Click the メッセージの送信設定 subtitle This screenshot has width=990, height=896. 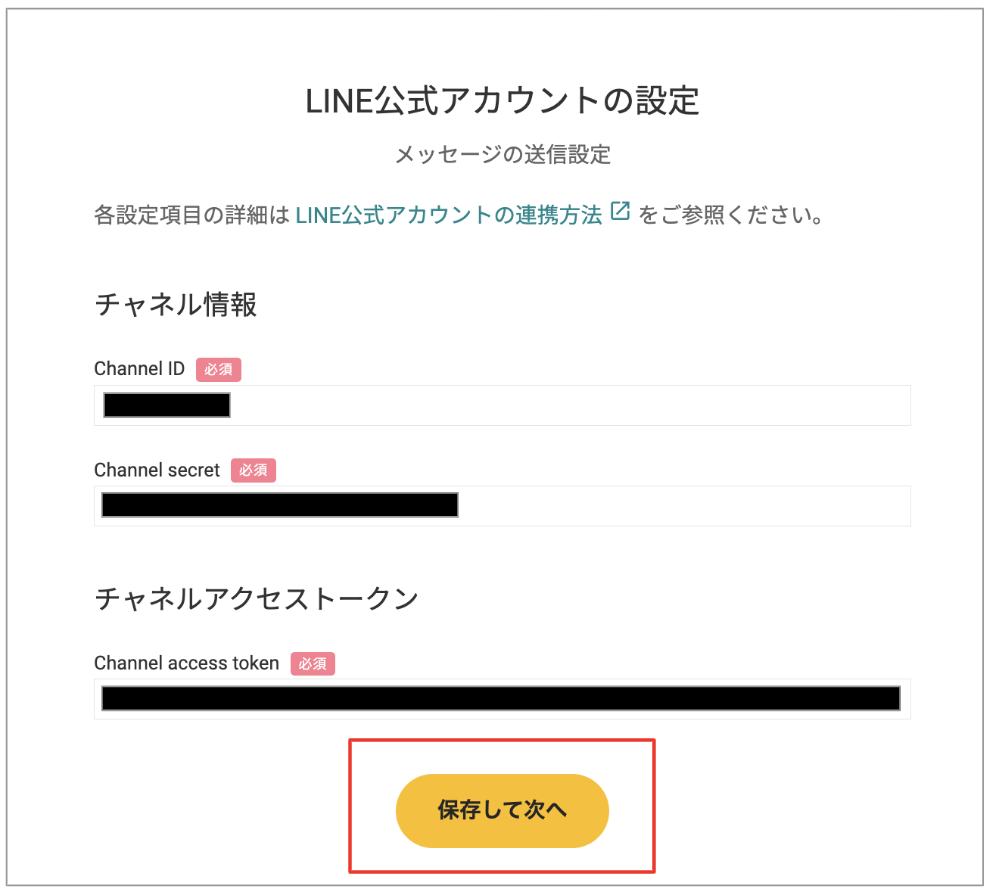point(503,154)
